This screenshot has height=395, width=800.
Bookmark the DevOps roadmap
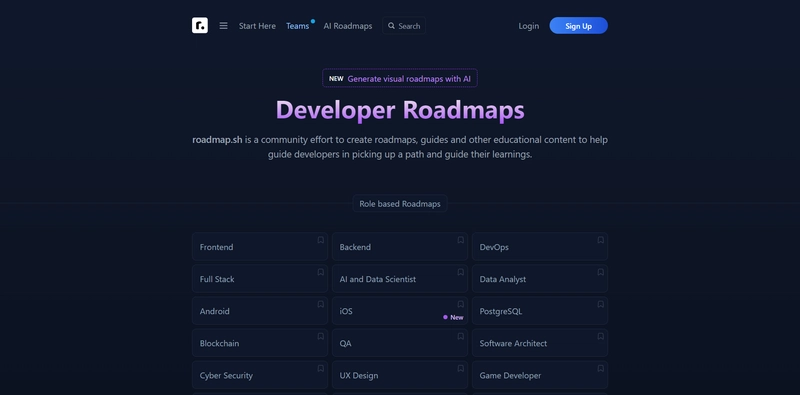point(601,240)
